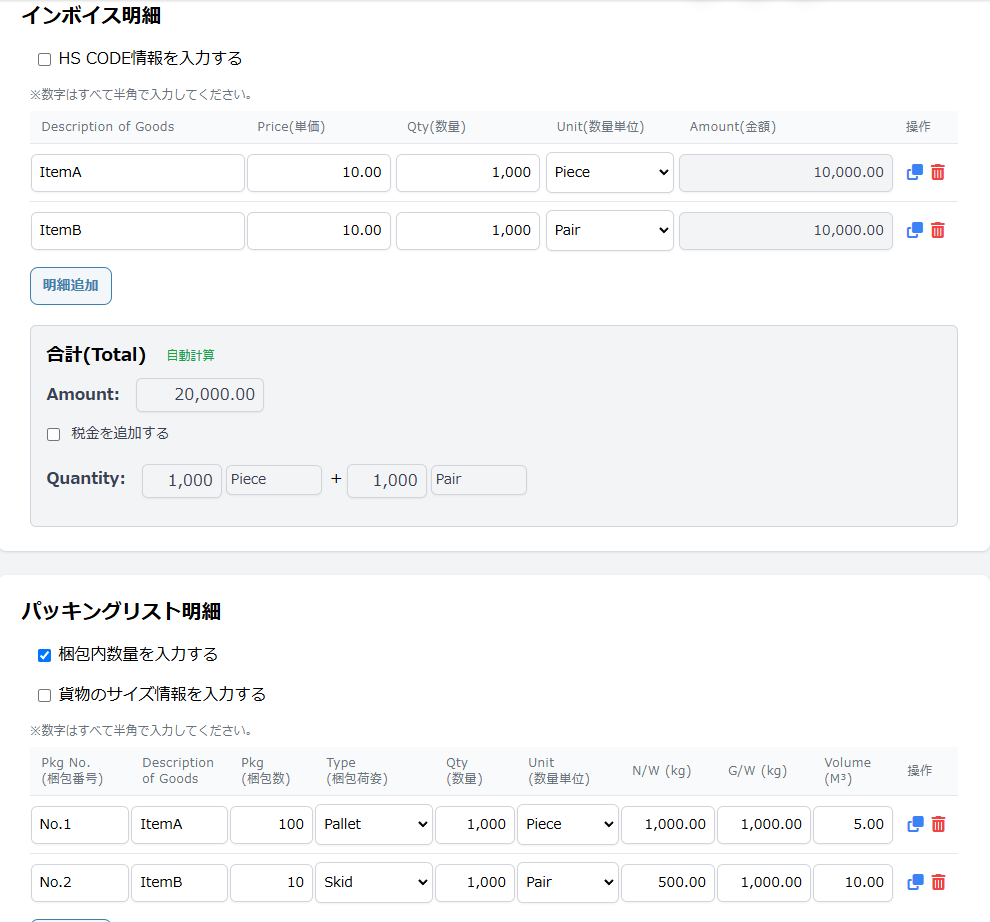
Task: Click the N/W field in row No.1
Action: click(x=668, y=824)
